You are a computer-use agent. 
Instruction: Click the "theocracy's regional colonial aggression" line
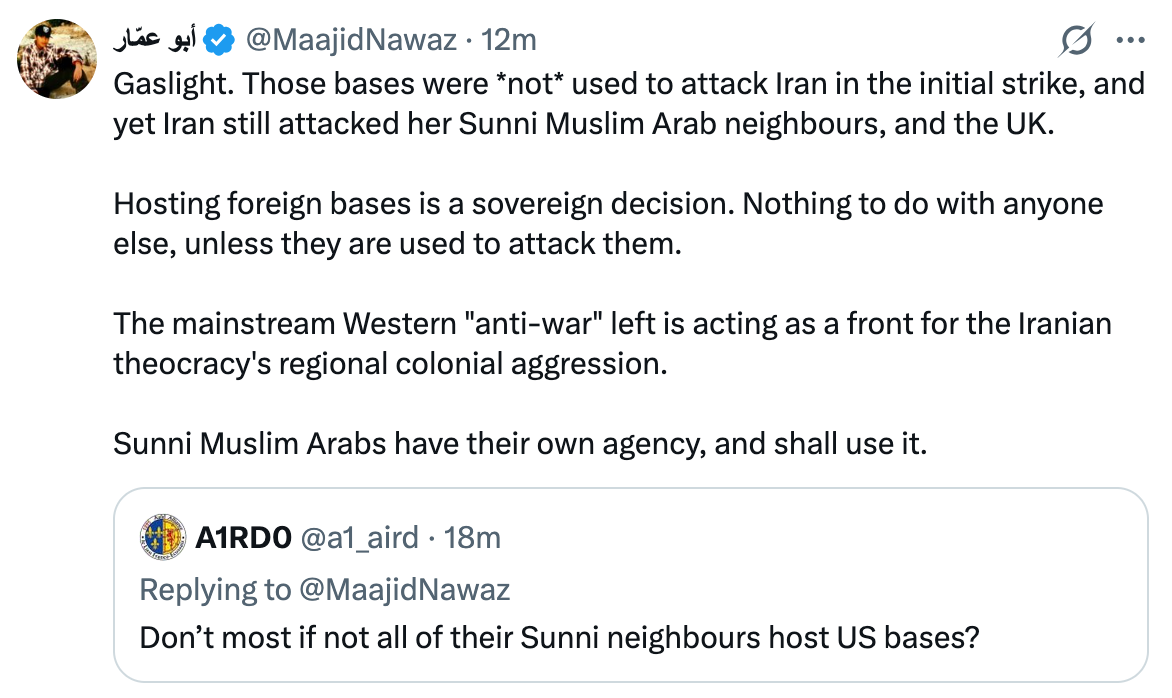click(x=390, y=364)
